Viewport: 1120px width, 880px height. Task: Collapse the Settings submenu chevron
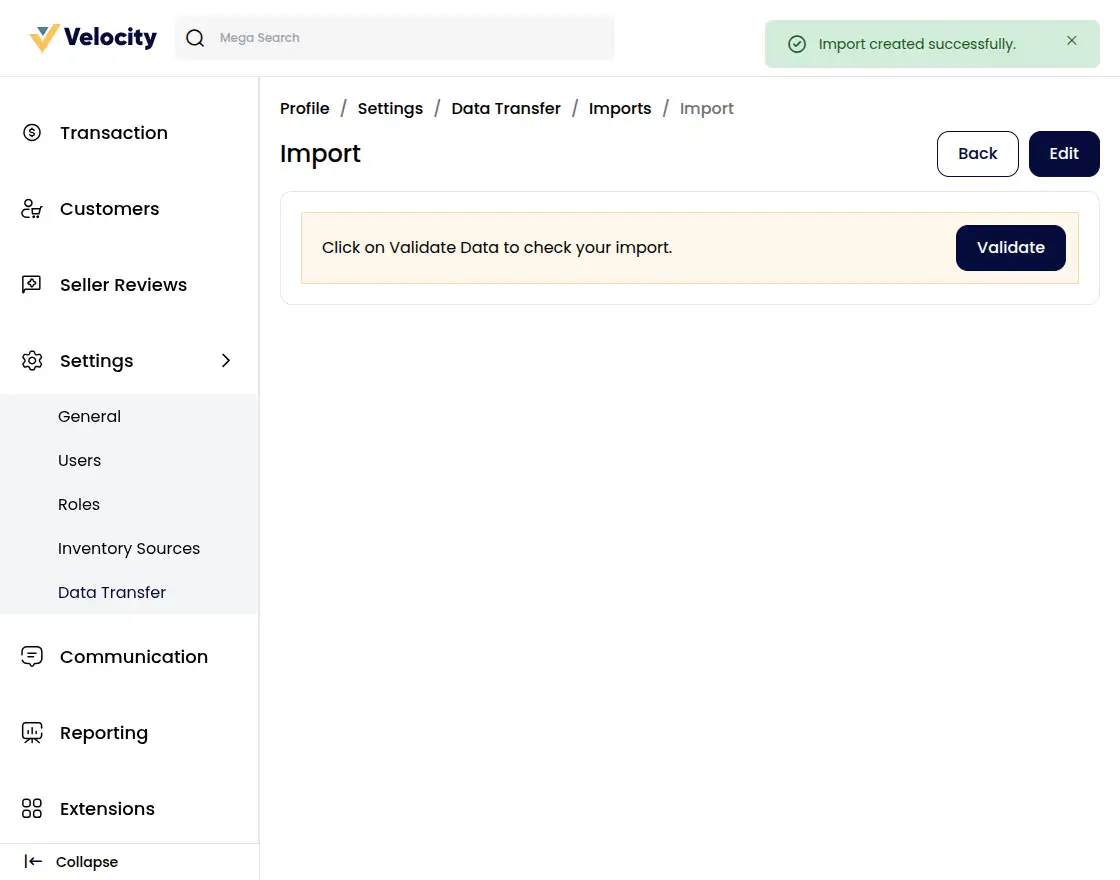(x=226, y=361)
